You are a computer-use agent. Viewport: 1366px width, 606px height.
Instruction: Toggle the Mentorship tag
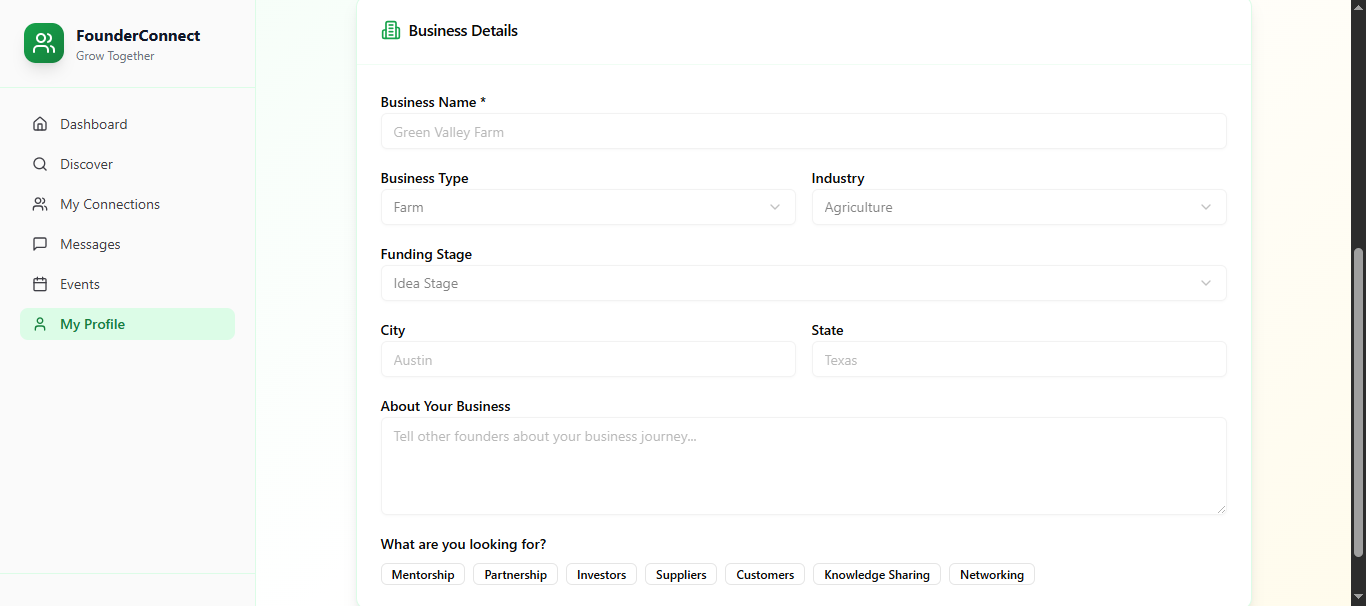pyautogui.click(x=423, y=575)
